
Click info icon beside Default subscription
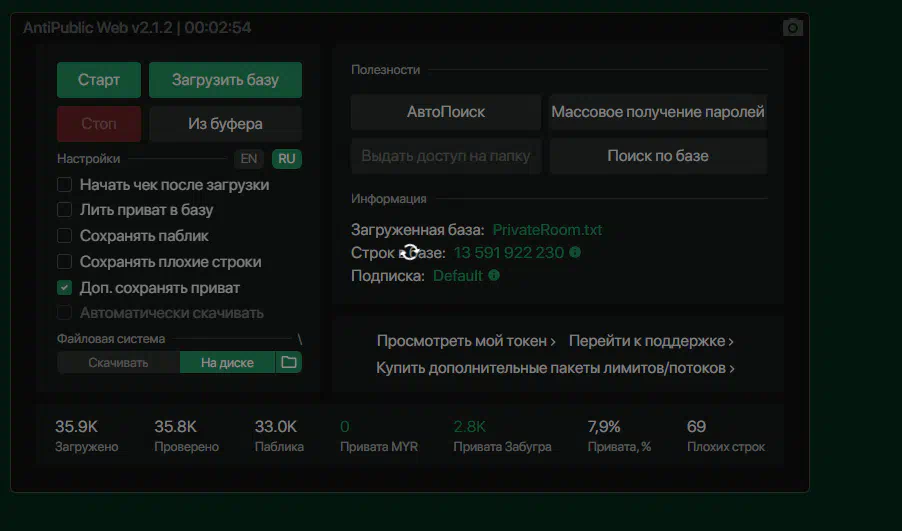pos(494,275)
